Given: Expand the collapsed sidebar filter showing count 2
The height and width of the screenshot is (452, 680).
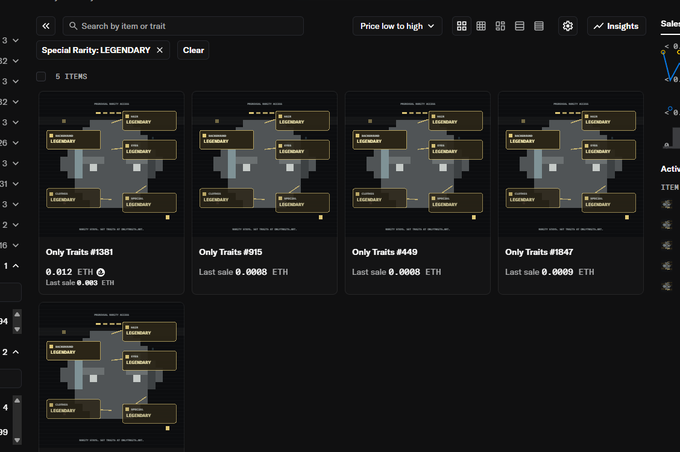Looking at the screenshot, I should 16,225.
